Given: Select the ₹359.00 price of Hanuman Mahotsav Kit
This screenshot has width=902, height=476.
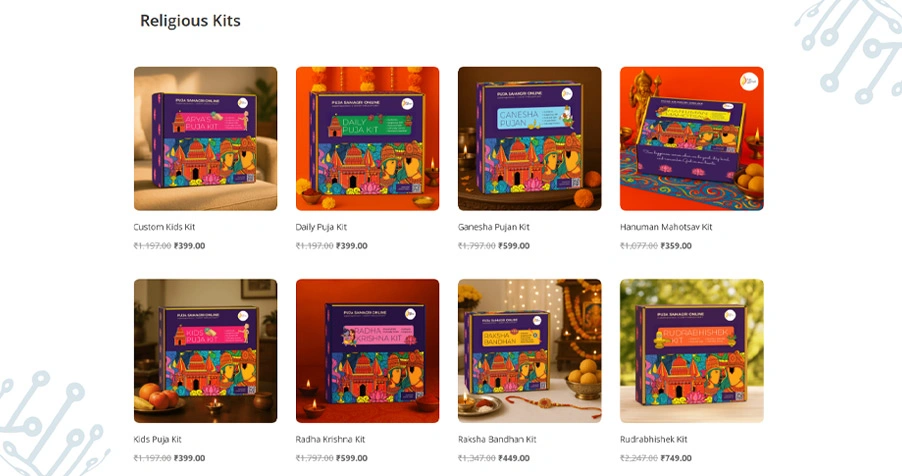Looking at the screenshot, I should click(x=676, y=246).
